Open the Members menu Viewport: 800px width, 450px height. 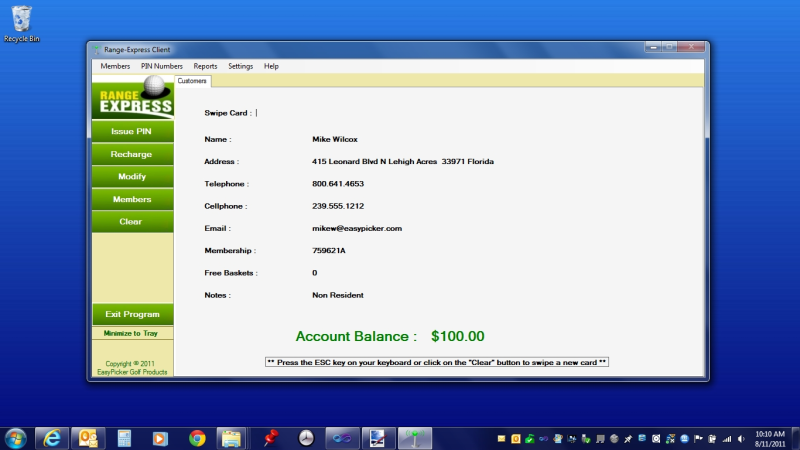coord(115,66)
